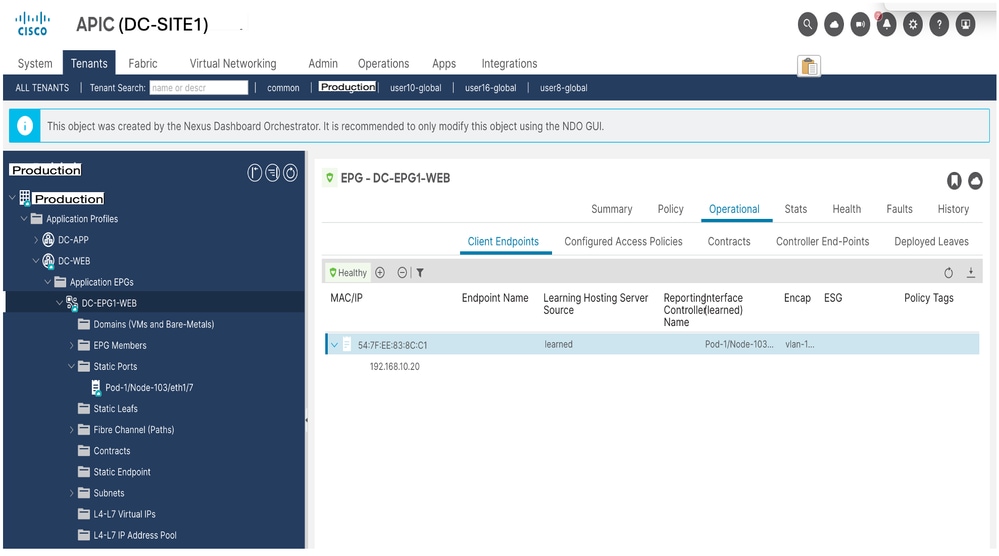Refresh the client endpoints table
Screen dimensions: 999x556
tap(948, 273)
